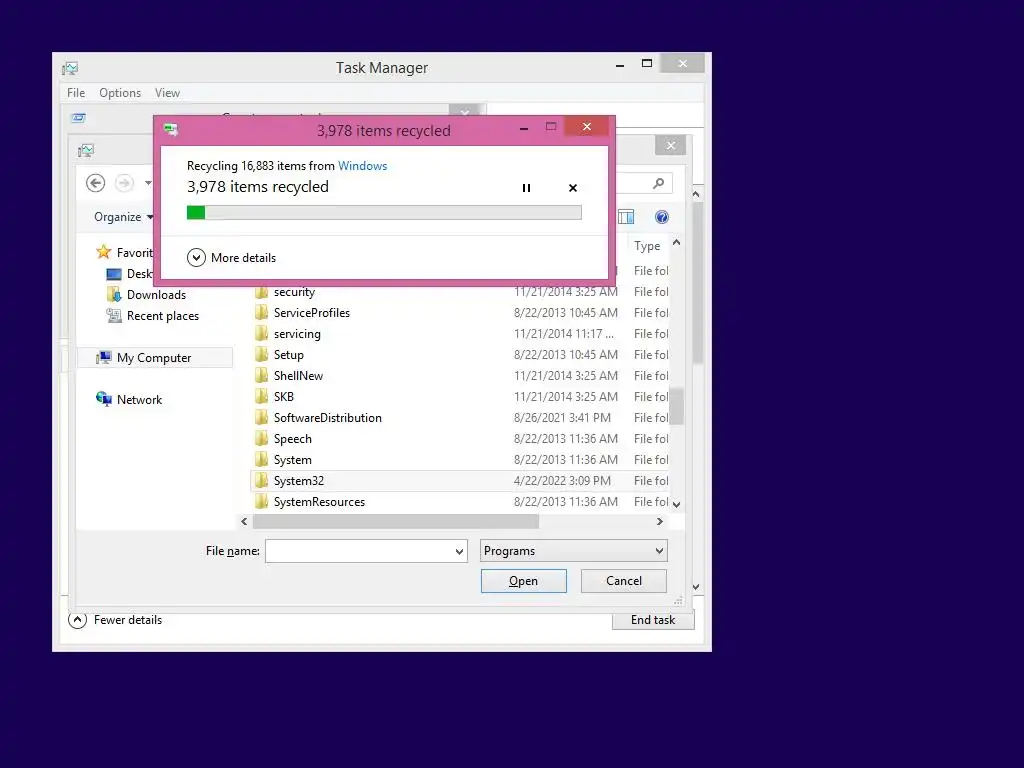
Task: Collapse Task Manager with Fewer details
Action: click(x=116, y=620)
